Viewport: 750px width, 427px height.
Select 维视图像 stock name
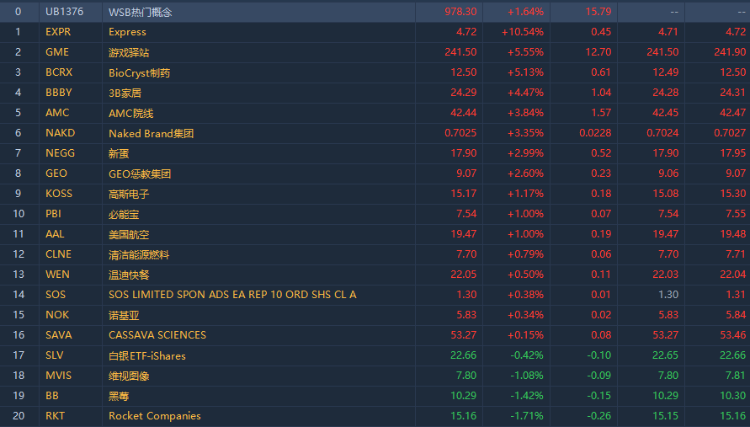129,376
